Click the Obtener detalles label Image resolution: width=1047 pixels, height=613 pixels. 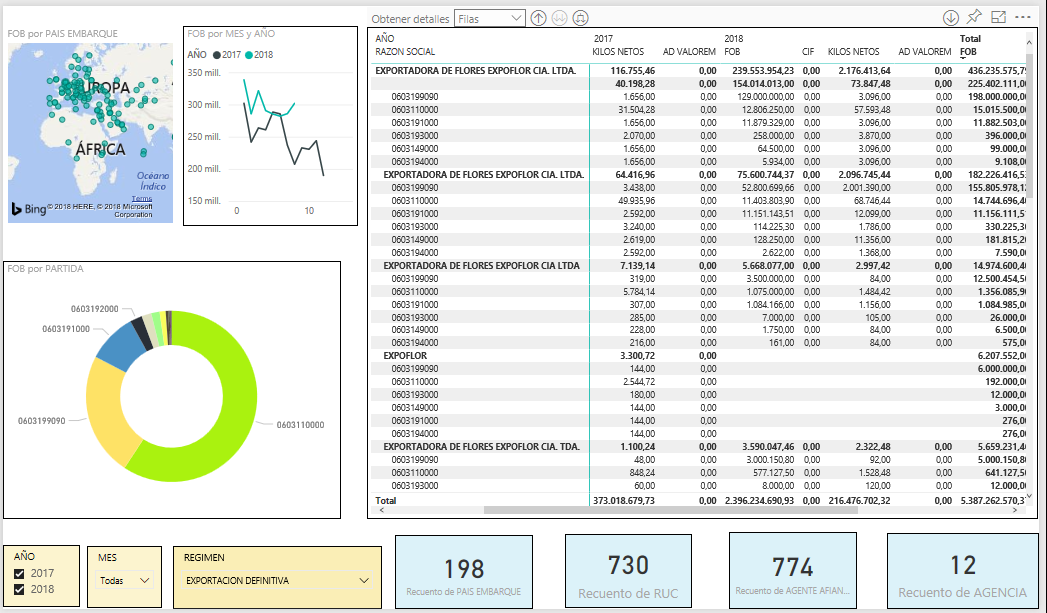410,19
